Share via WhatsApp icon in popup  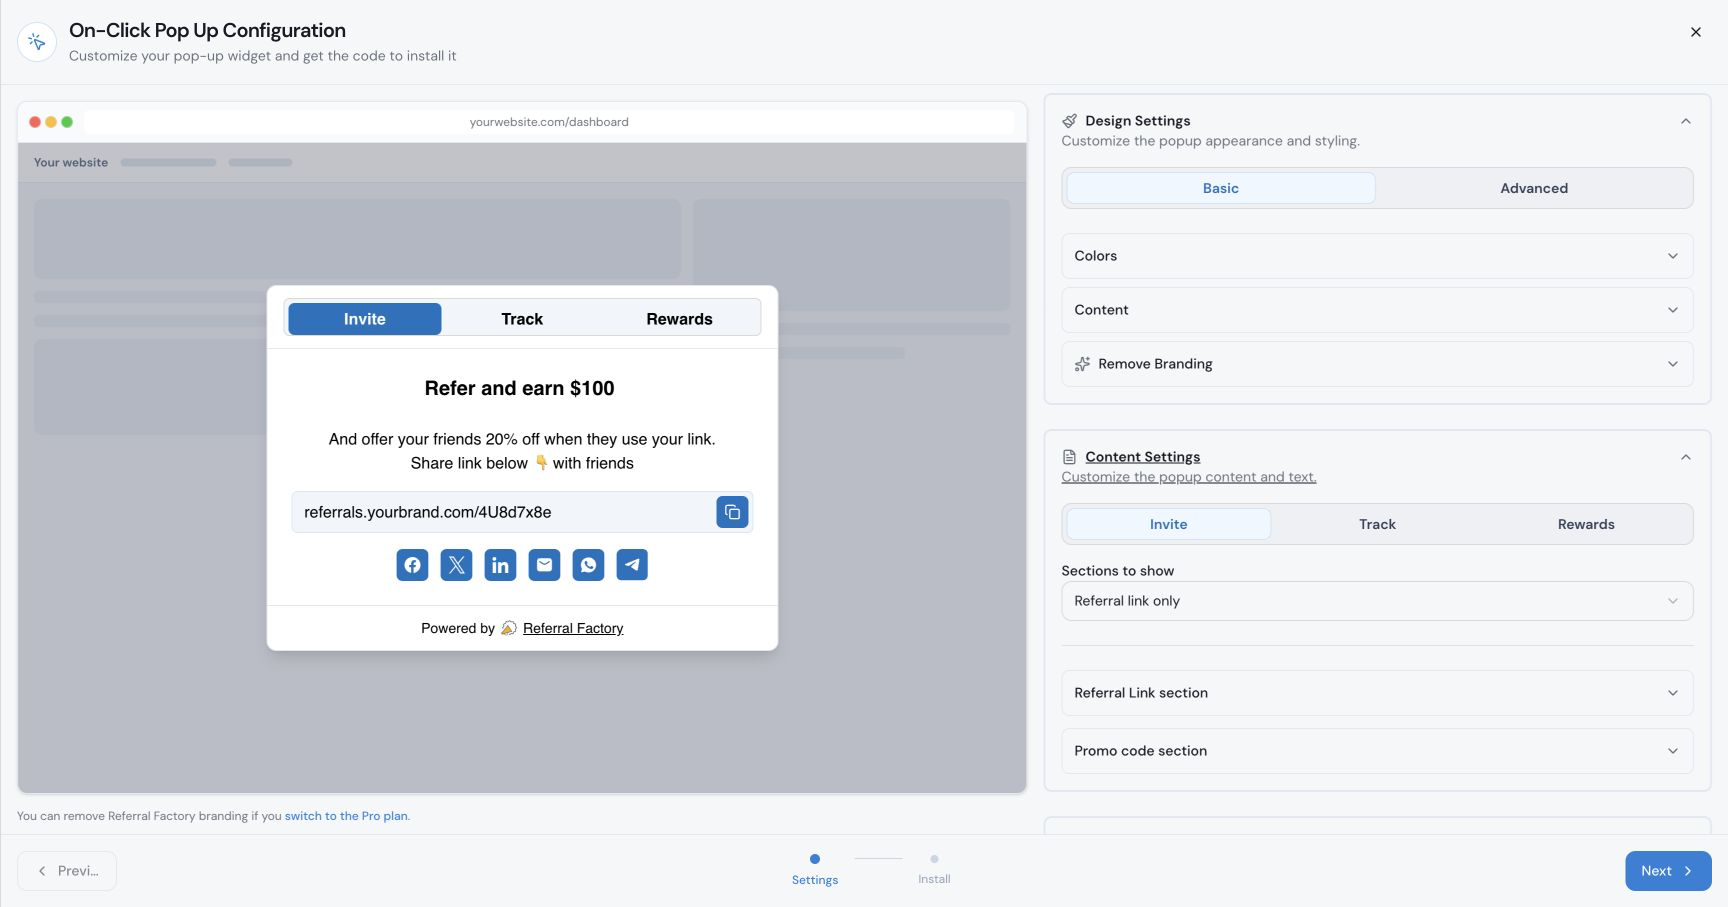588,565
